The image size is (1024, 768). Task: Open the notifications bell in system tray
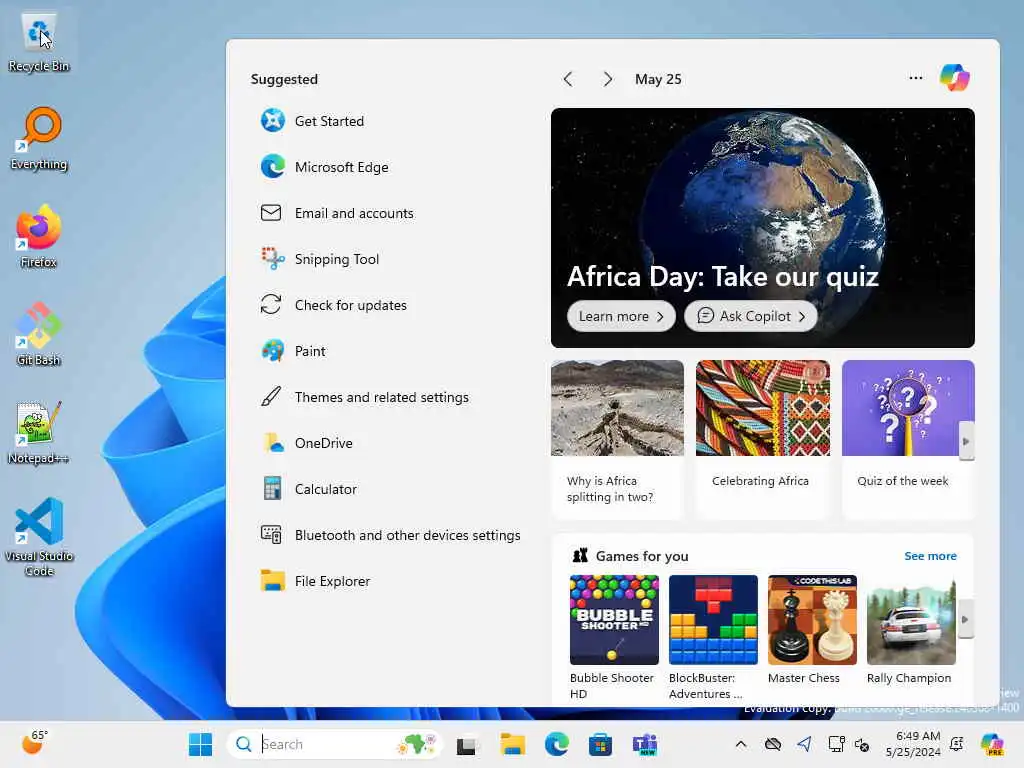957,744
